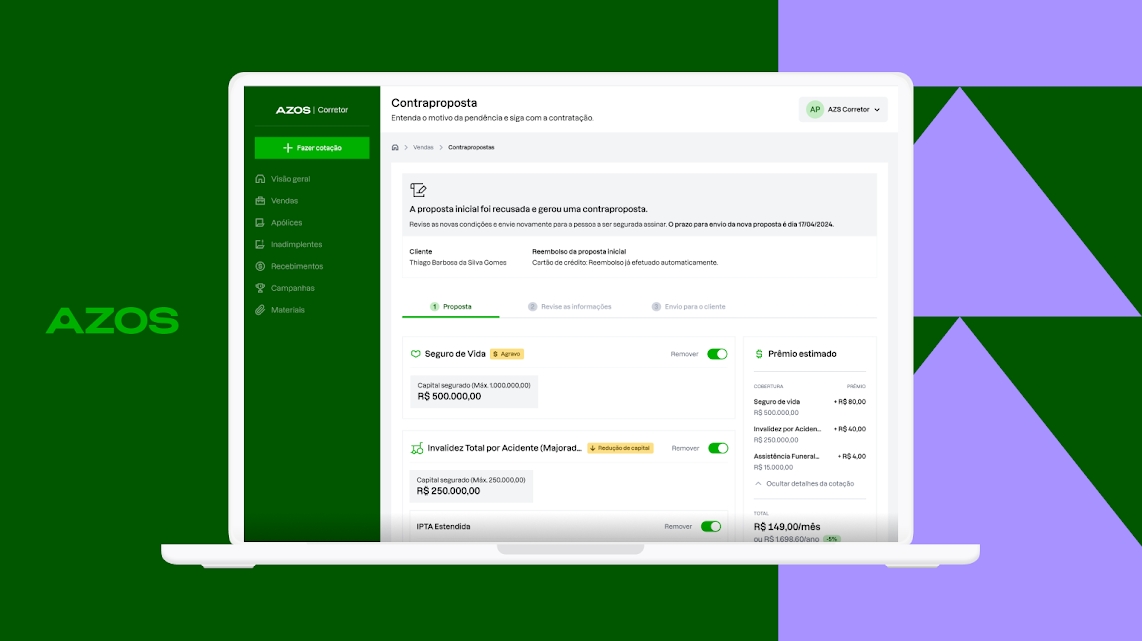Disable the IPTA Estendida toggle

click(711, 525)
